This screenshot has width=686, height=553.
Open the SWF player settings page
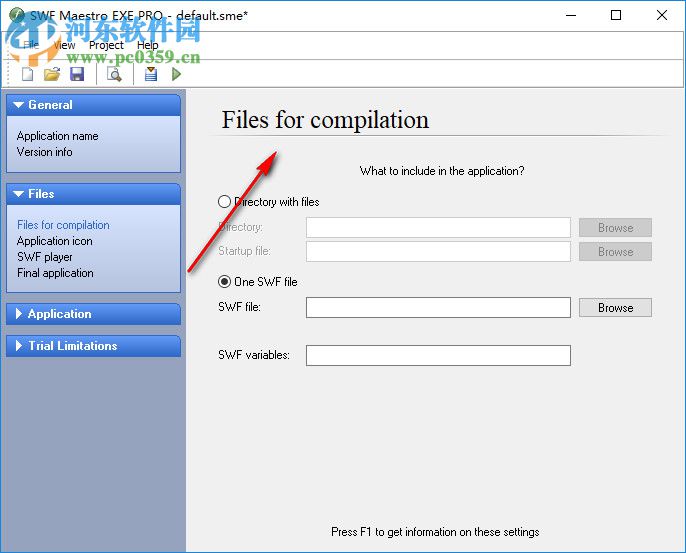pos(45,257)
